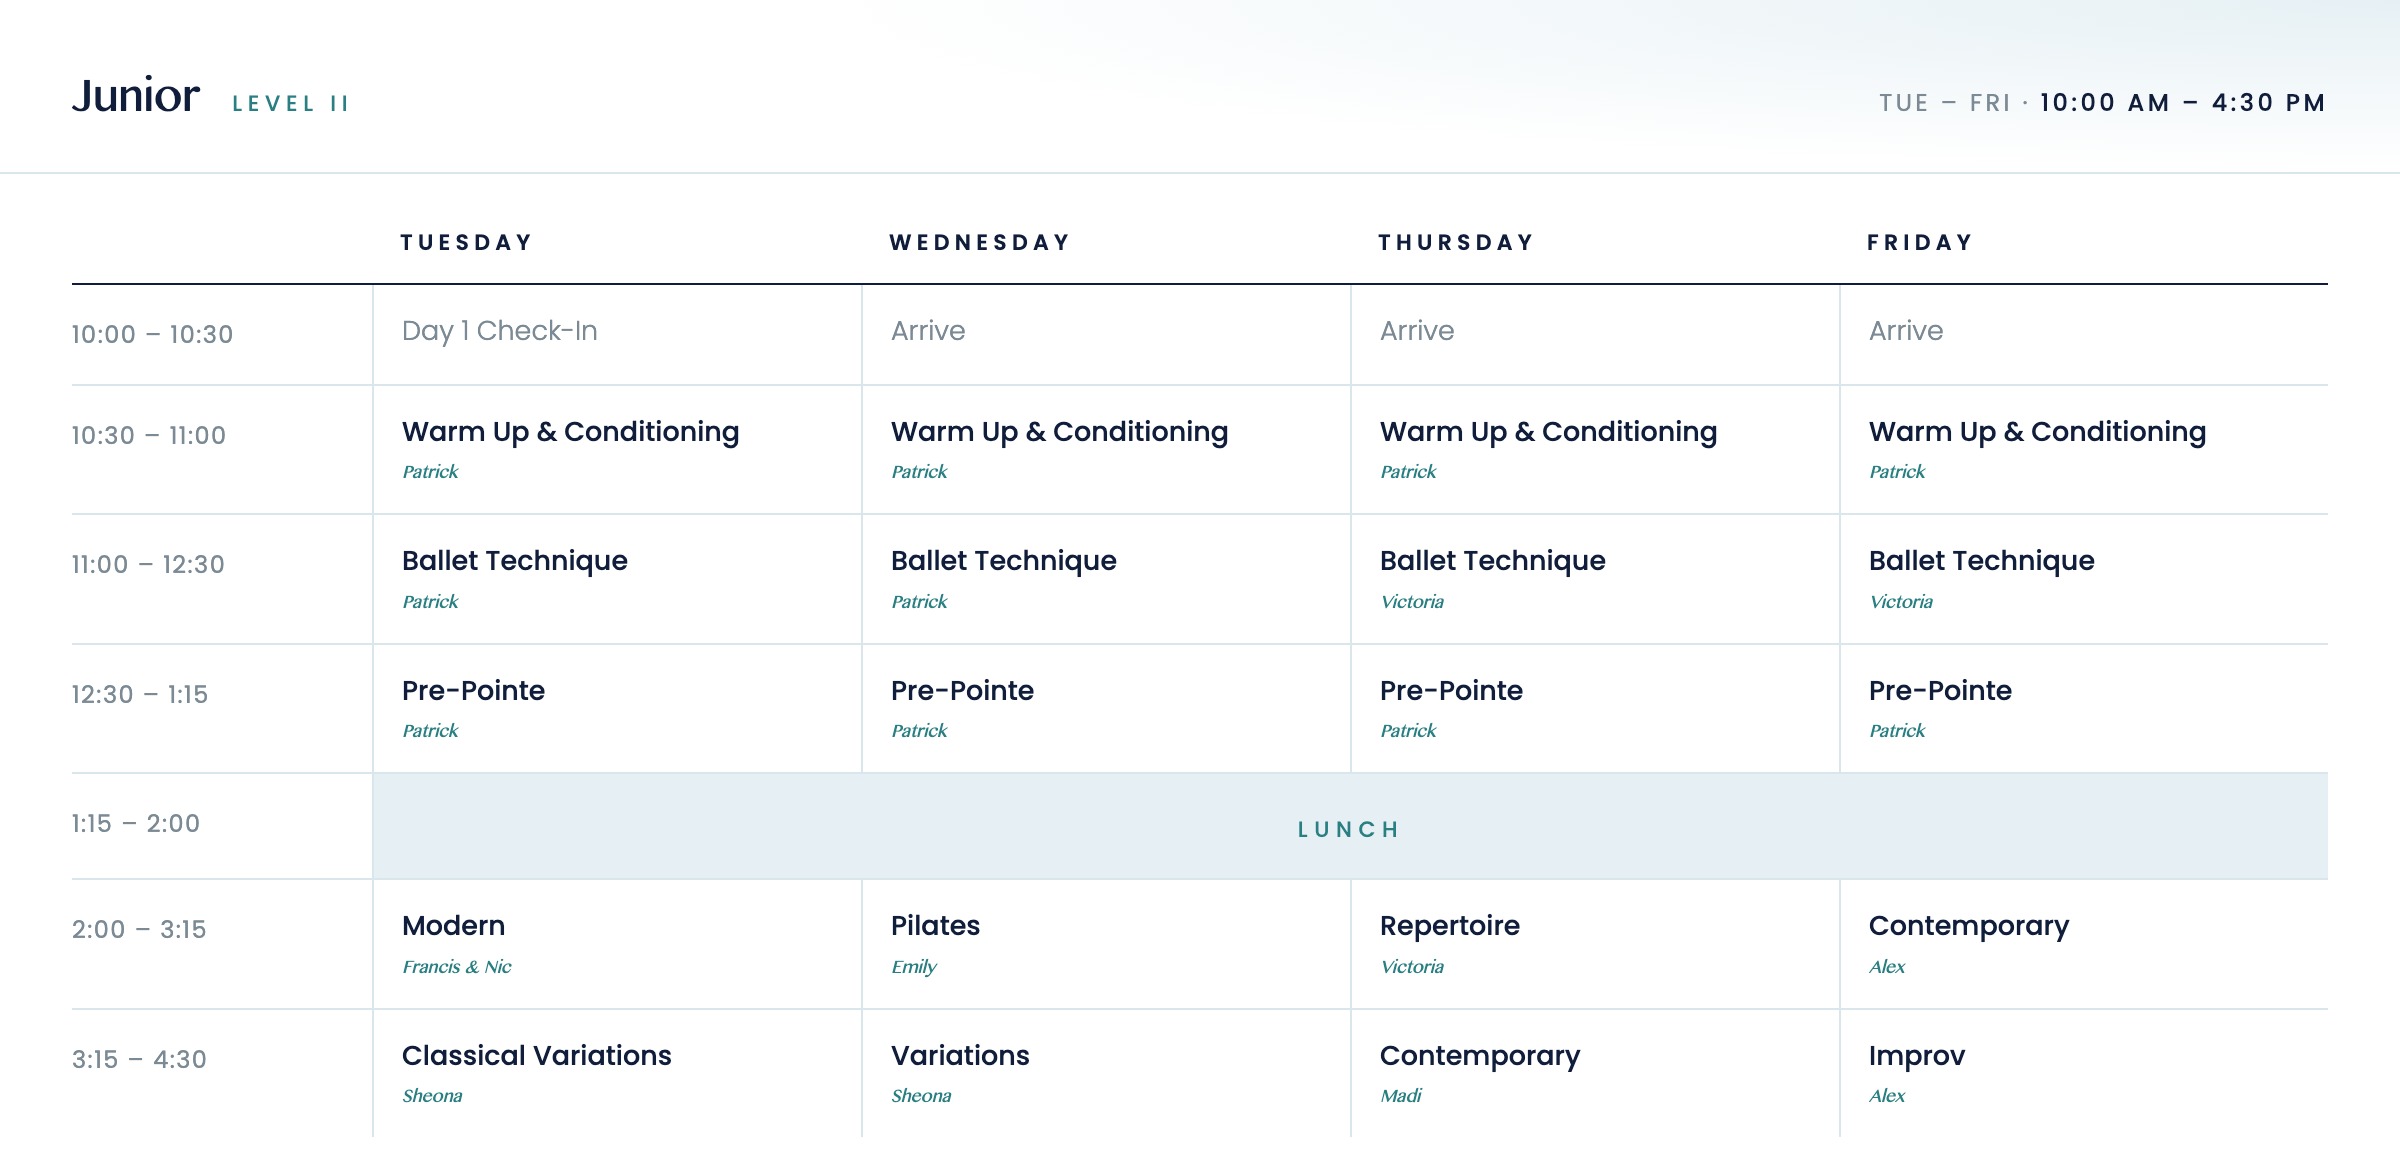
Task: Click the TUESDAY column header
Action: [466, 242]
